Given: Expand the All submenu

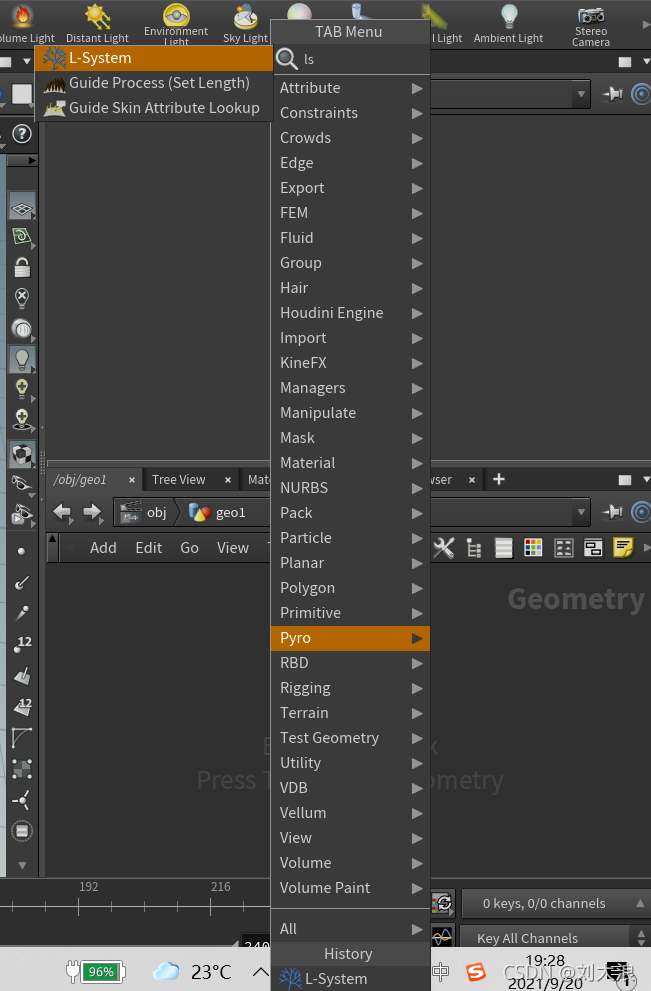Looking at the screenshot, I should [x=350, y=928].
